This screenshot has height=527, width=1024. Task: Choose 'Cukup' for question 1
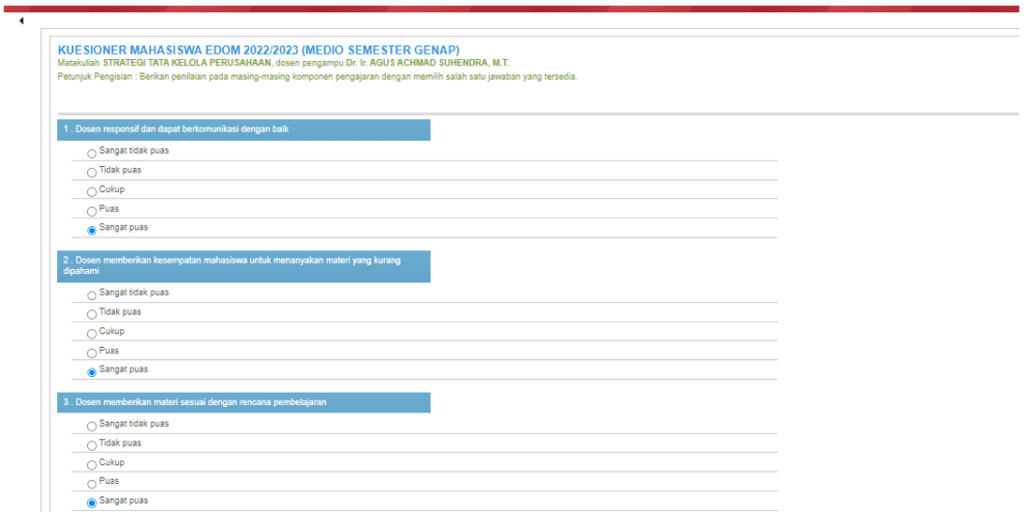pyautogui.click(x=92, y=192)
